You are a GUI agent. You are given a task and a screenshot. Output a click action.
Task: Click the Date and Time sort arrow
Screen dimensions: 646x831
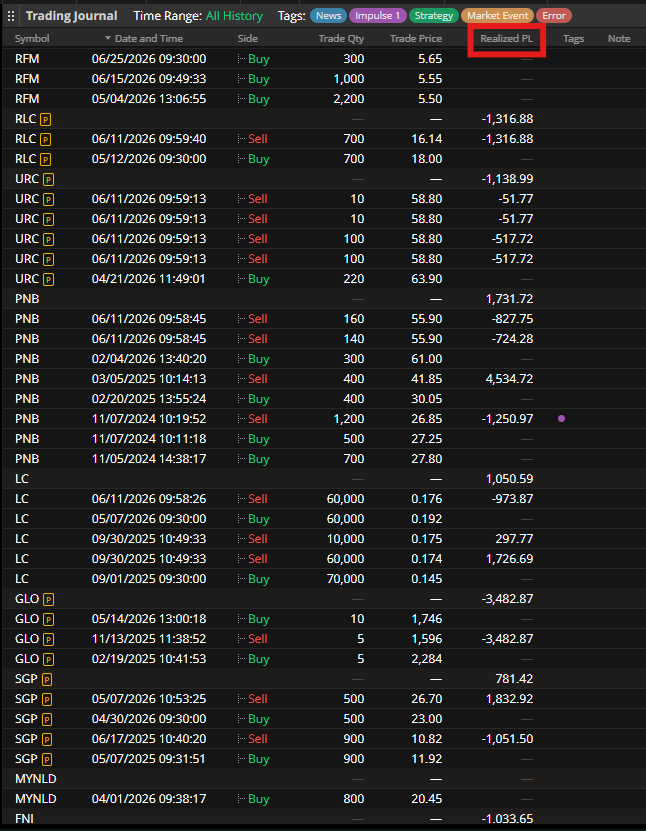pyautogui.click(x=108, y=38)
